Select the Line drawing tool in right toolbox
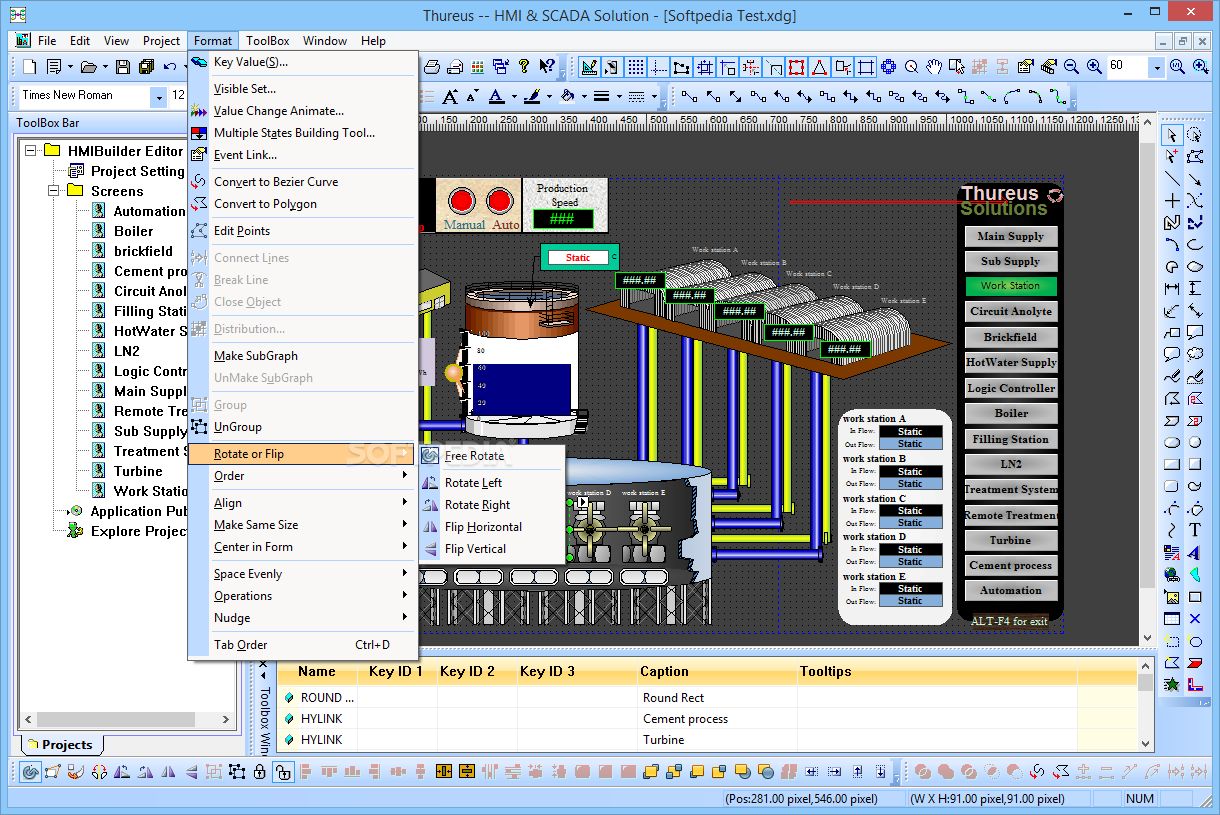This screenshot has width=1220, height=815. click(1172, 179)
